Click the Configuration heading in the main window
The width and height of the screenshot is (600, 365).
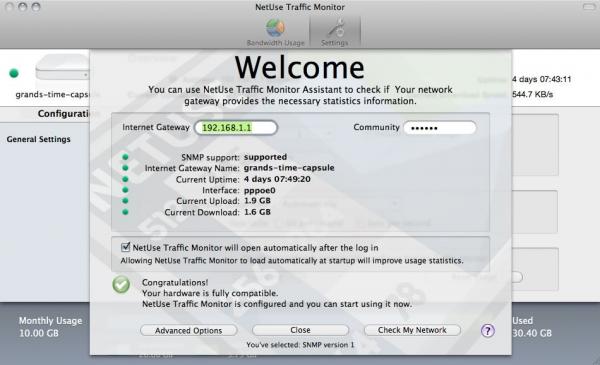pos(64,114)
